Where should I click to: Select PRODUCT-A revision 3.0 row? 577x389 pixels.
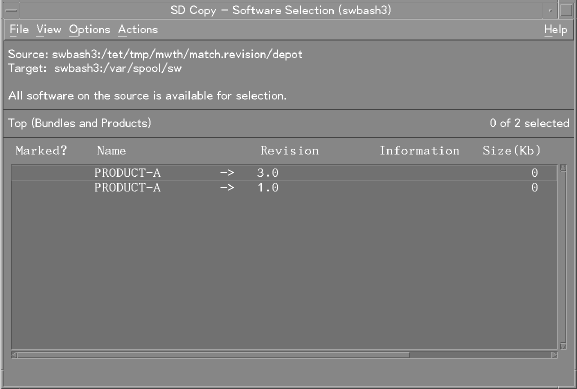click(284, 173)
